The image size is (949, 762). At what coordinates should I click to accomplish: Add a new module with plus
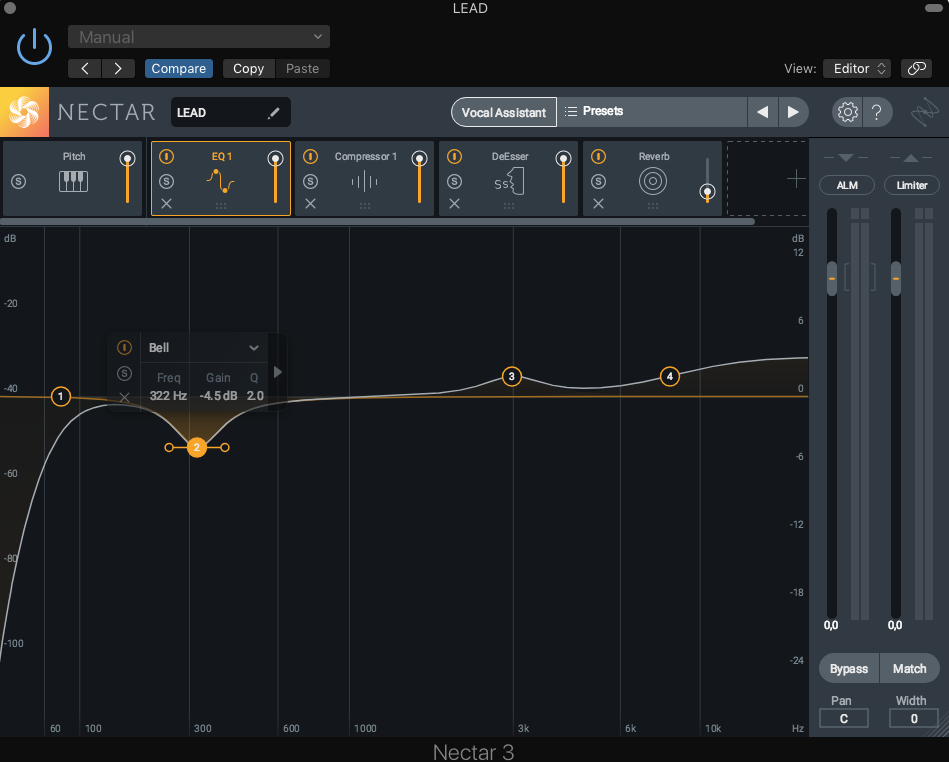(796, 179)
